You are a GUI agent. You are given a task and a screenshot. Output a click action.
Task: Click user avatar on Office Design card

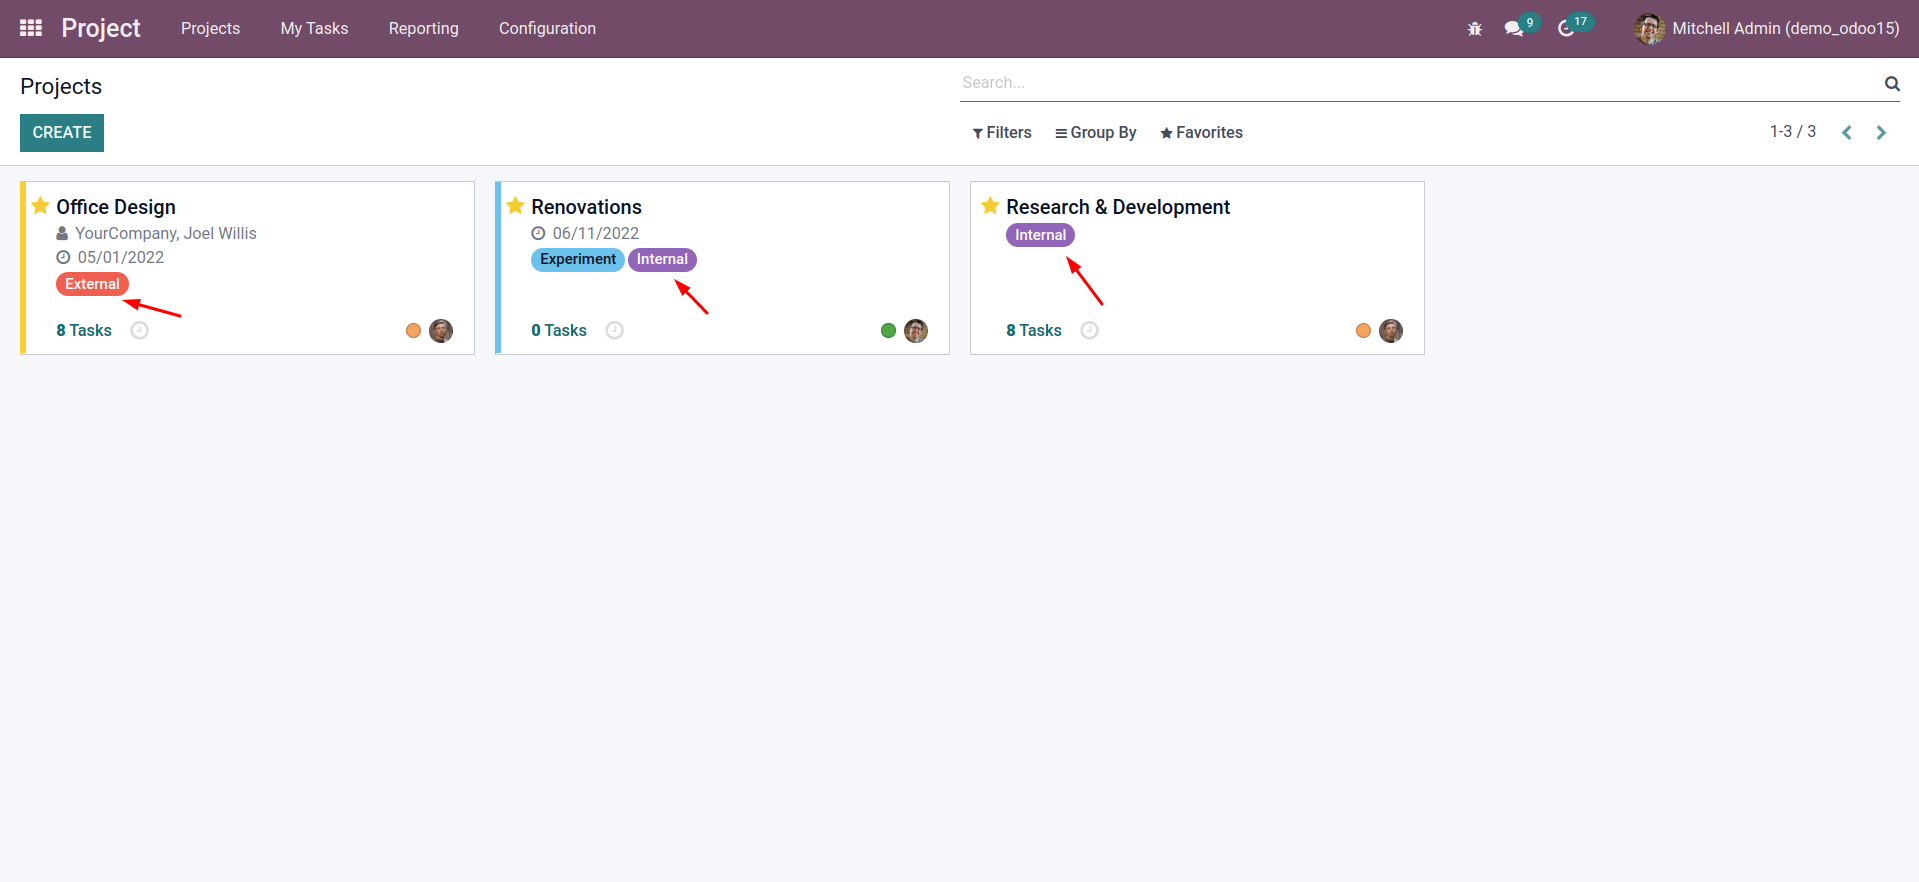[441, 331]
